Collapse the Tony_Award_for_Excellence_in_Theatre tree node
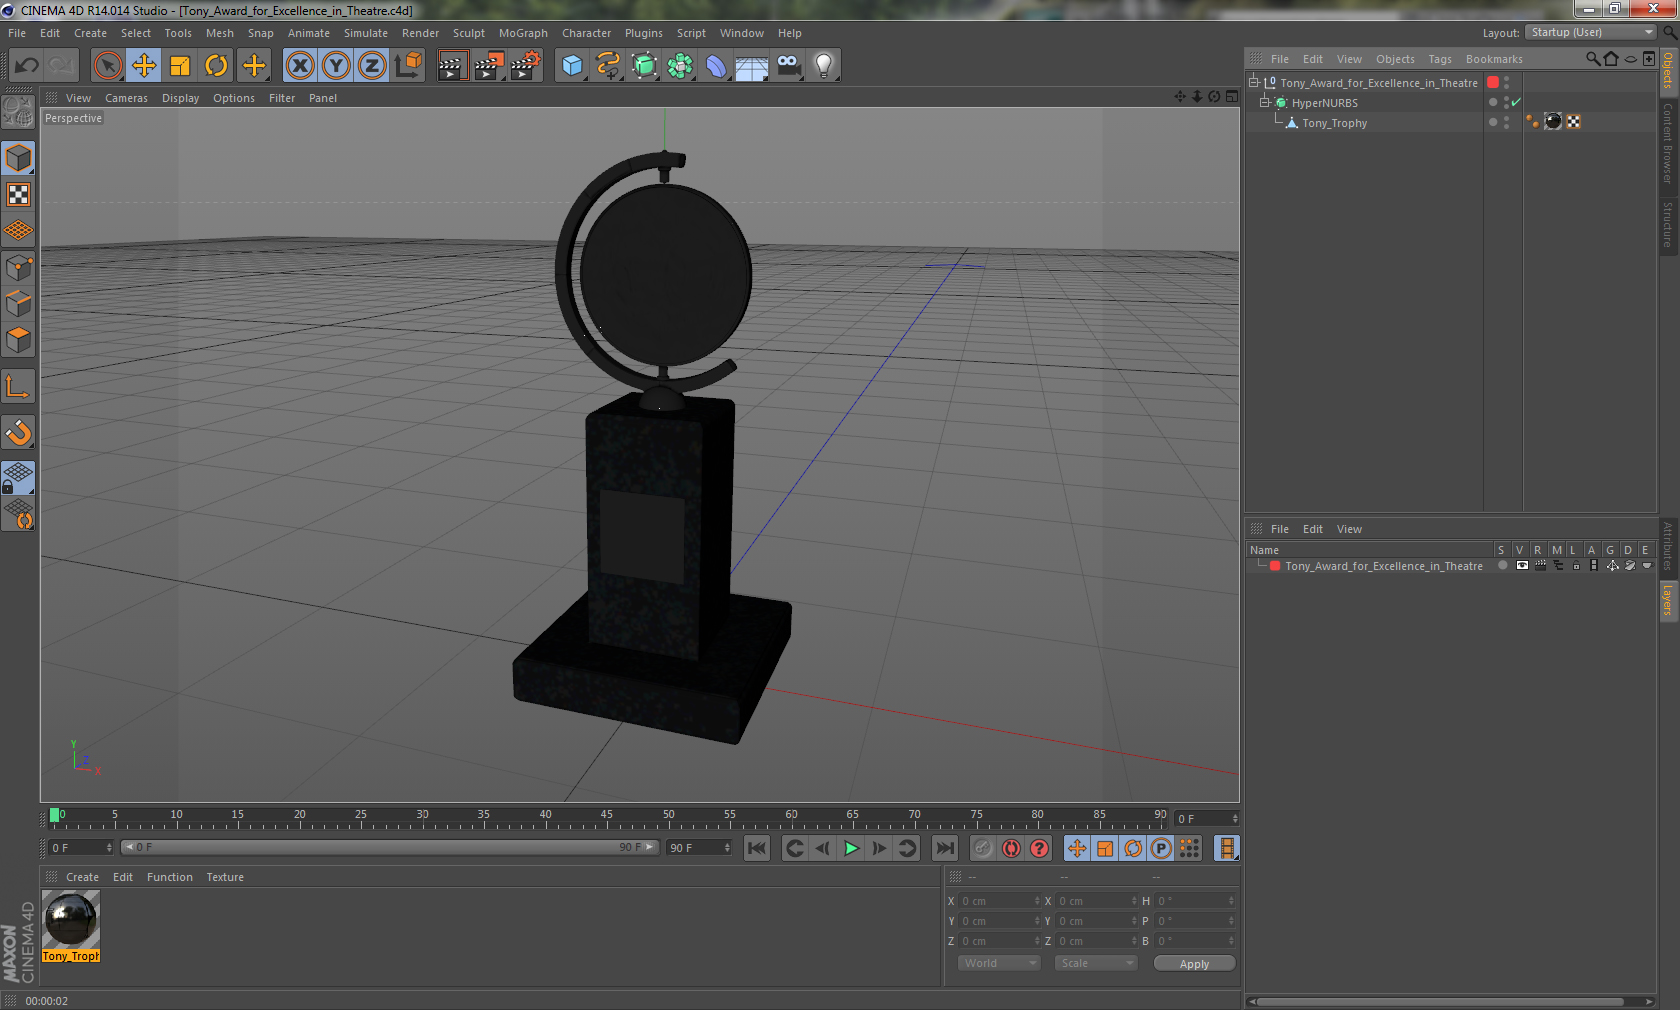 [1253, 82]
